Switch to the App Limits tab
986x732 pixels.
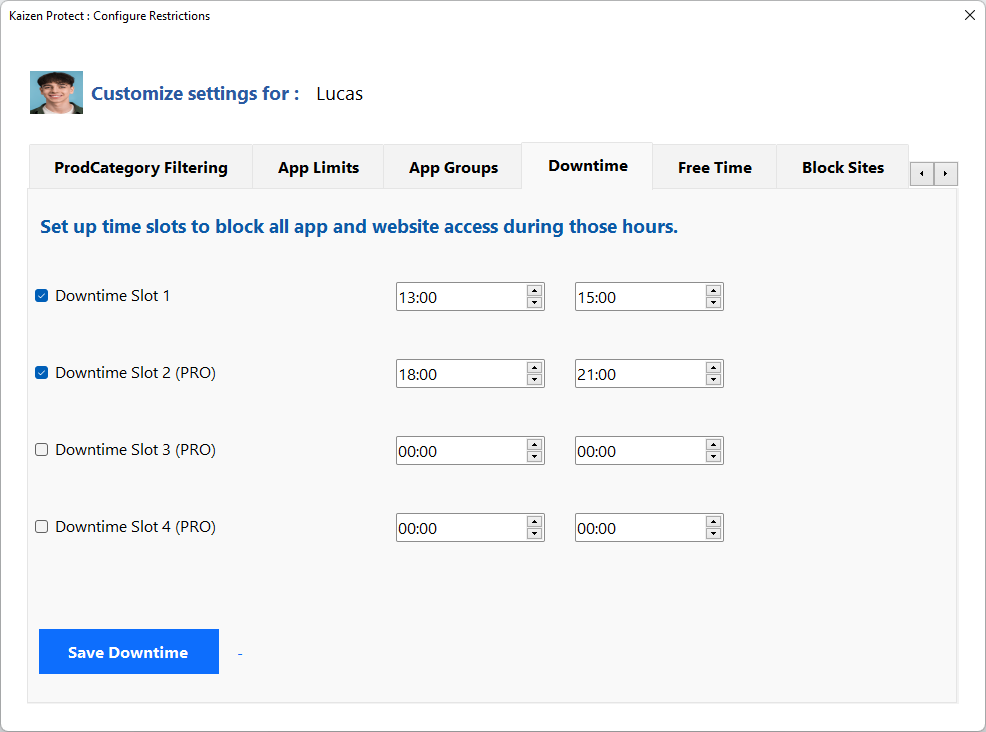tap(318, 168)
